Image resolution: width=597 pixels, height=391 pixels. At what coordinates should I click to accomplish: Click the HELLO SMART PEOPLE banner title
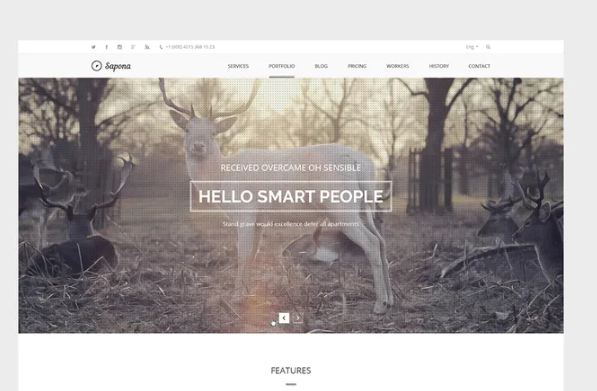pyautogui.click(x=291, y=196)
